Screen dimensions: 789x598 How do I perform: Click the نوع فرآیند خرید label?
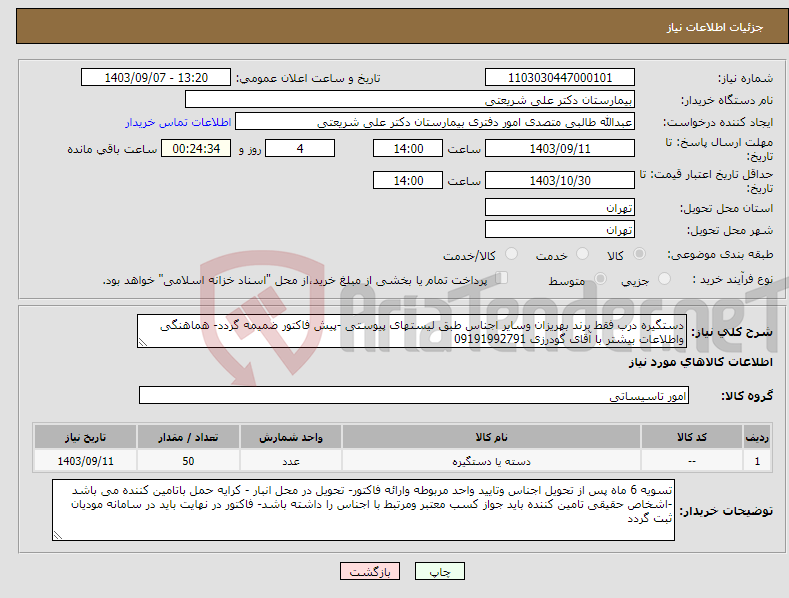733,279
